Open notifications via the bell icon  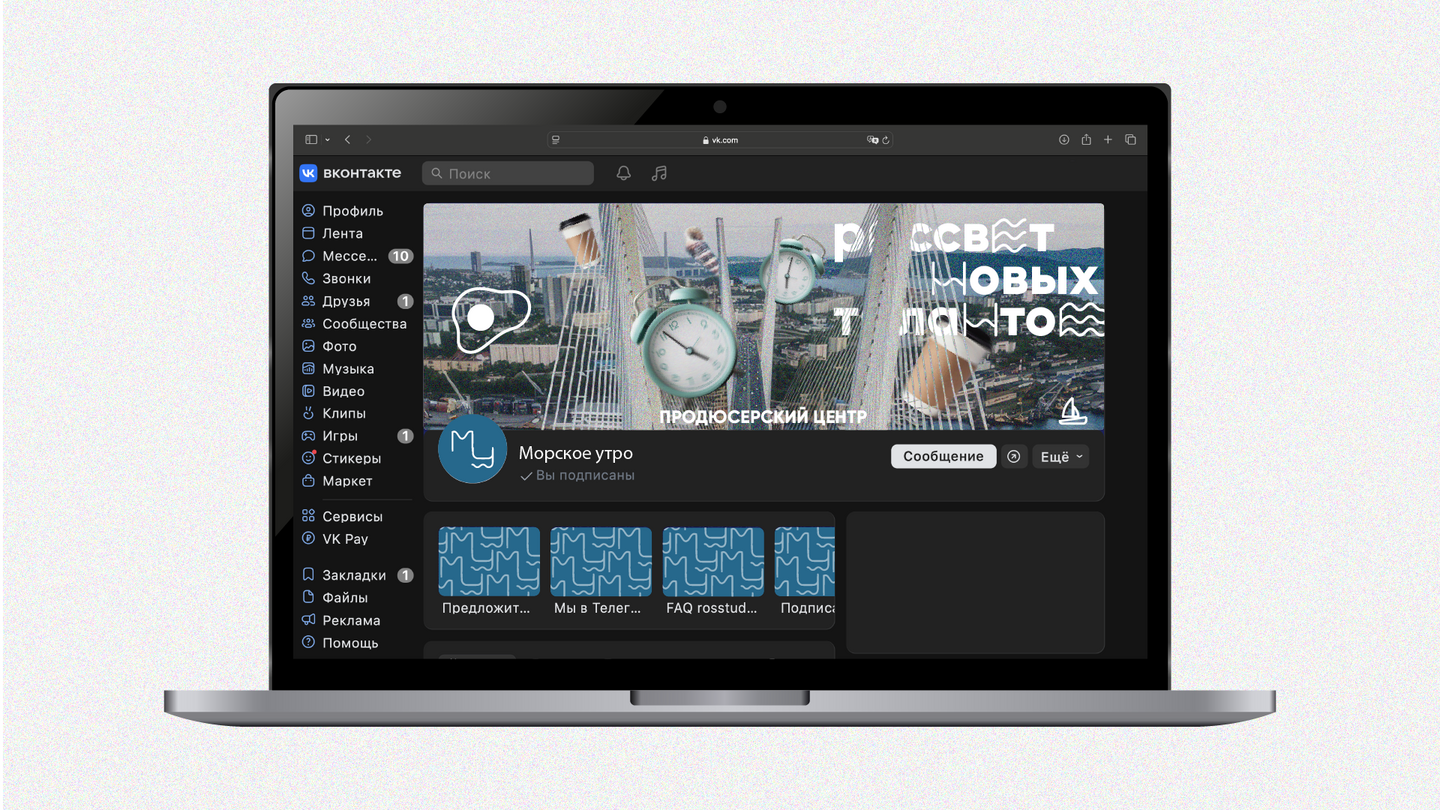pos(623,173)
